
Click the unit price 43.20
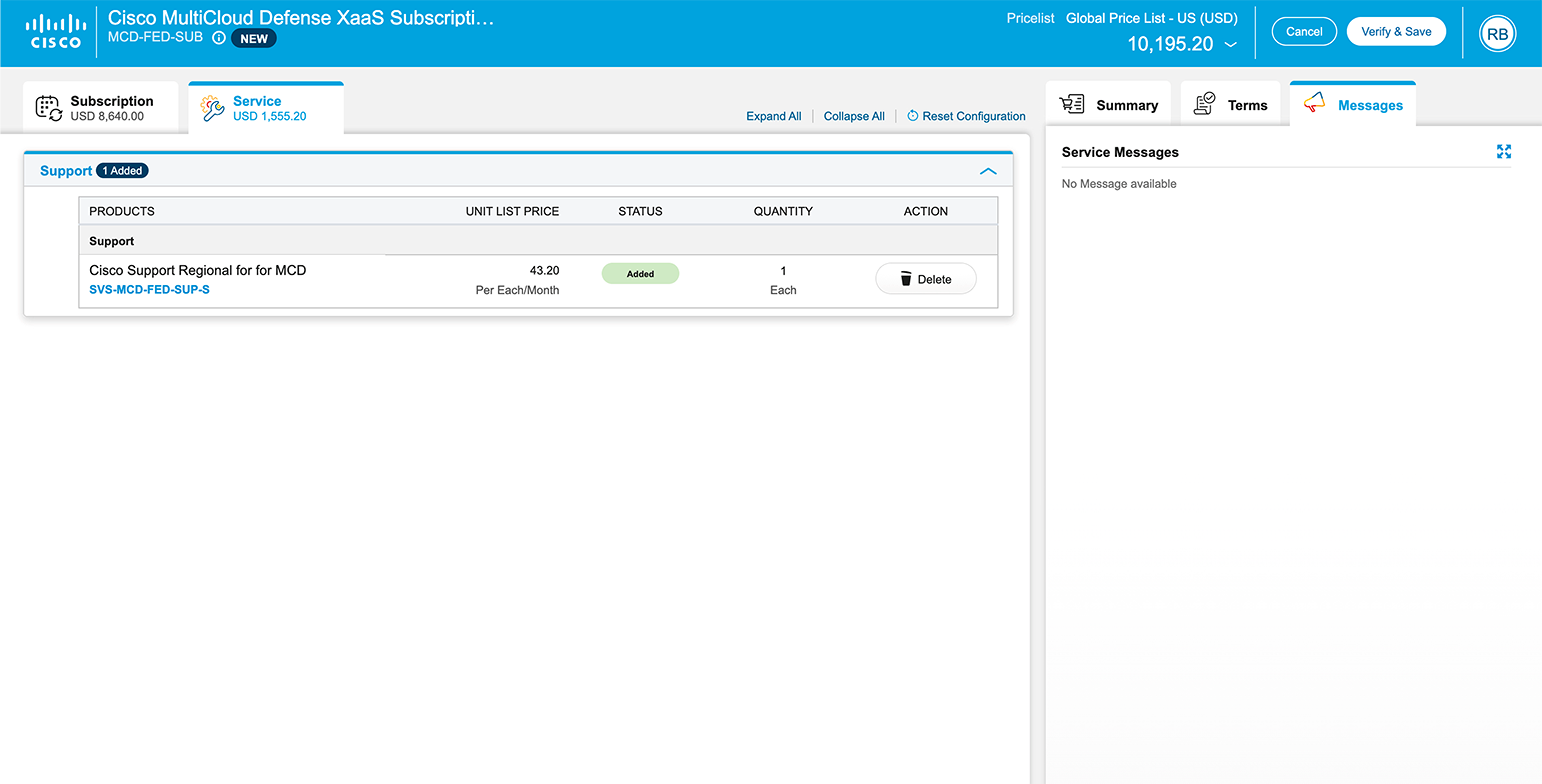coord(544,270)
